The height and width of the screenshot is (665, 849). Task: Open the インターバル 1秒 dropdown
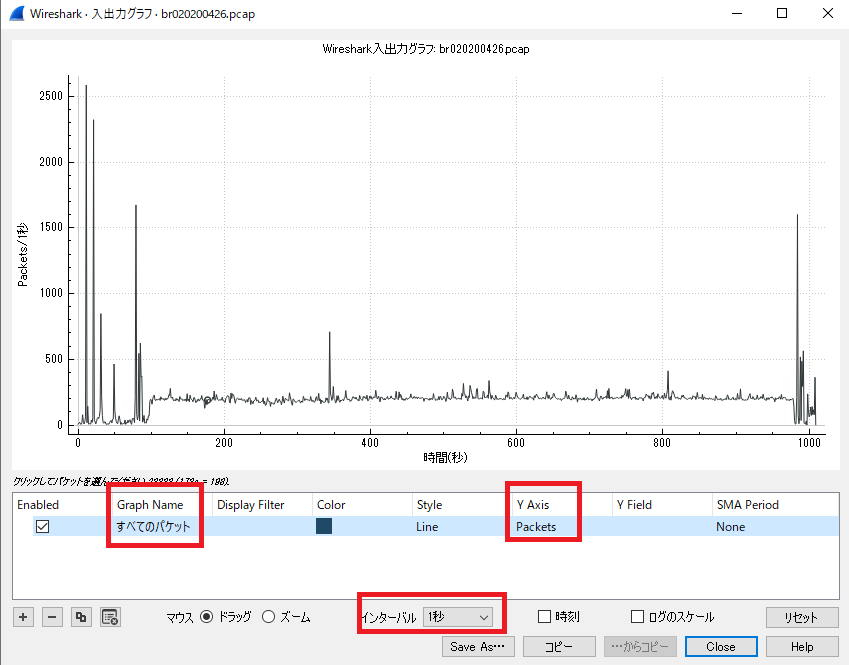[x=458, y=617]
